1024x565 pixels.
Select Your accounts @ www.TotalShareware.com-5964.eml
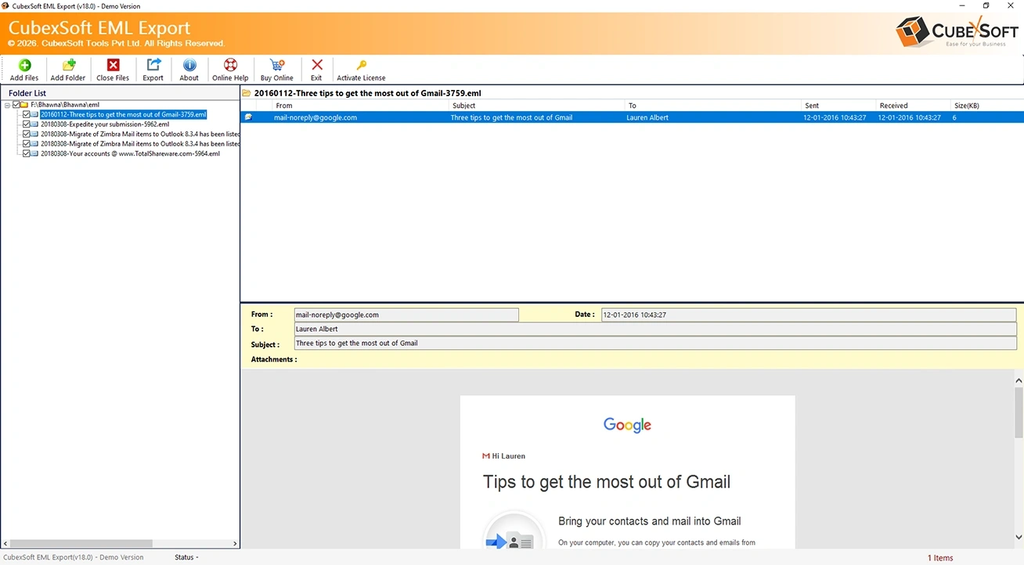[130, 153]
